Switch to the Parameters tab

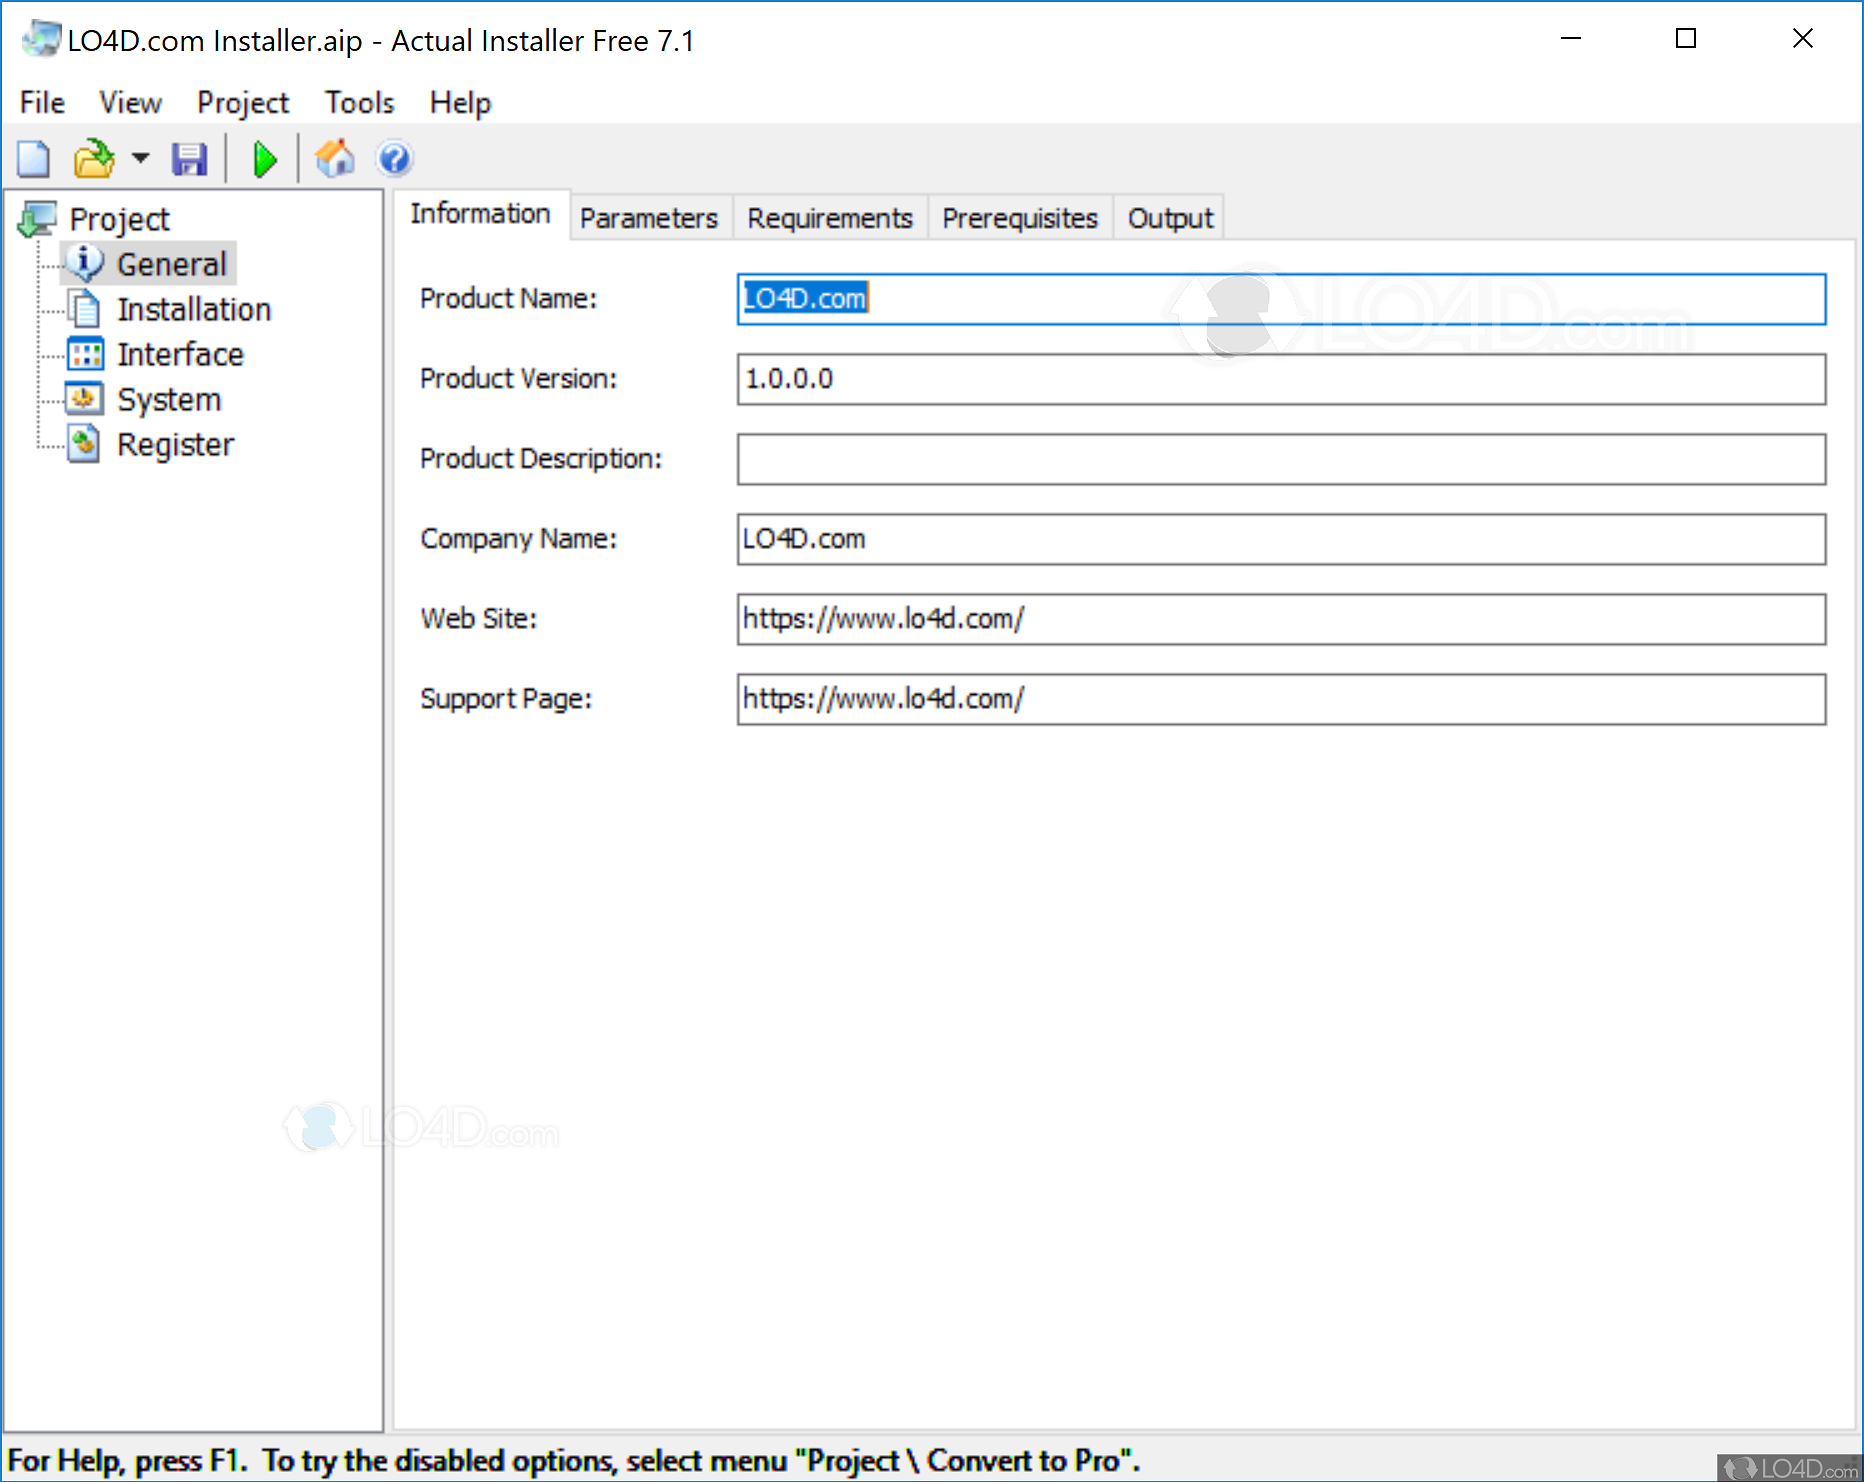pos(649,218)
